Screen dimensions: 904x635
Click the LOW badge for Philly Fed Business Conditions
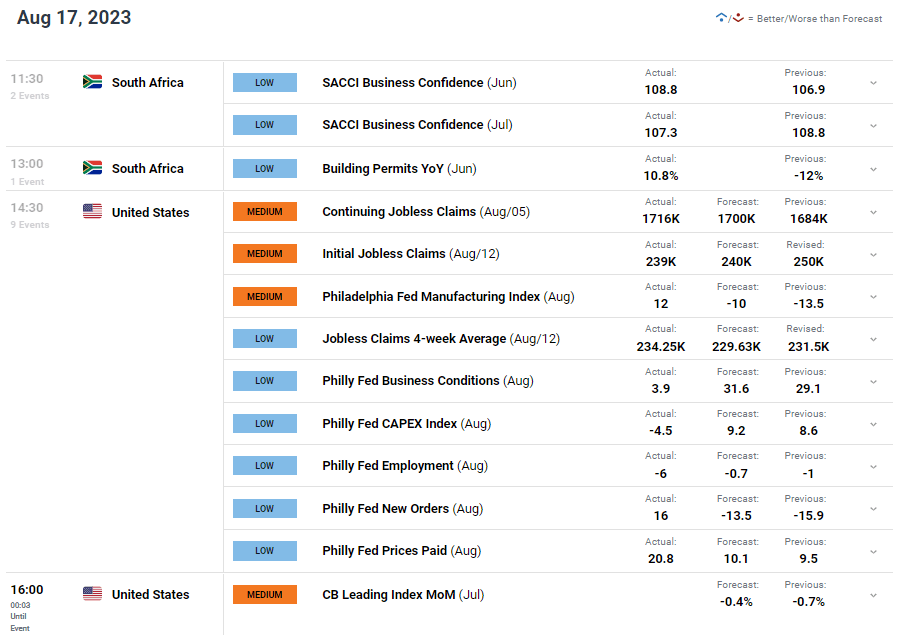[265, 381]
